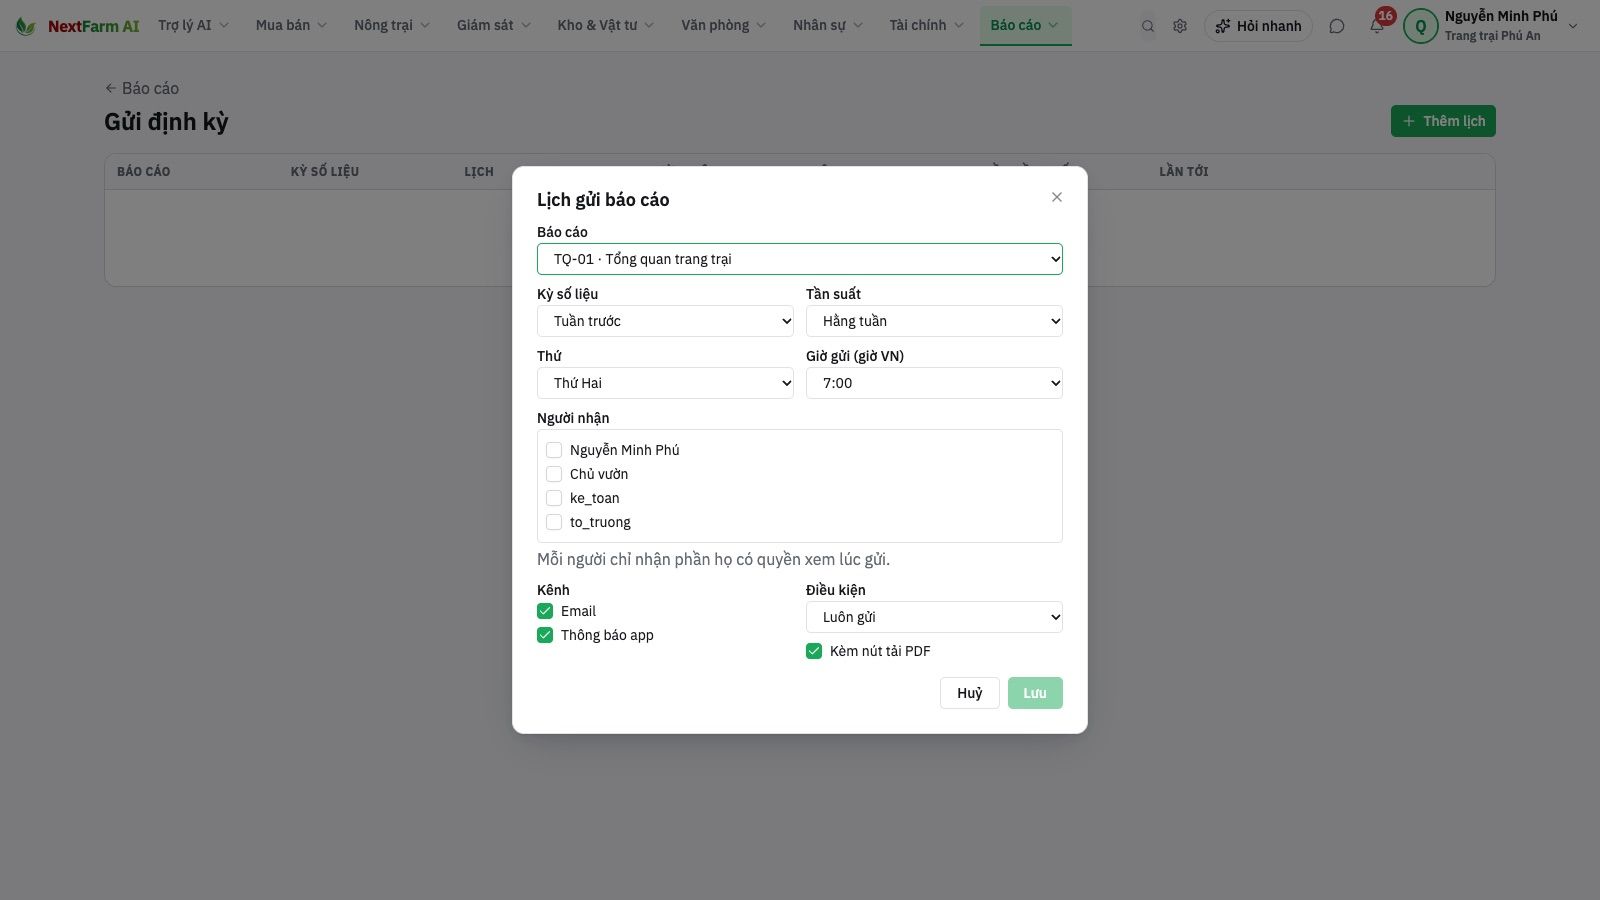
Task: Open notifications bell with 16 badge
Action: pyautogui.click(x=1377, y=25)
